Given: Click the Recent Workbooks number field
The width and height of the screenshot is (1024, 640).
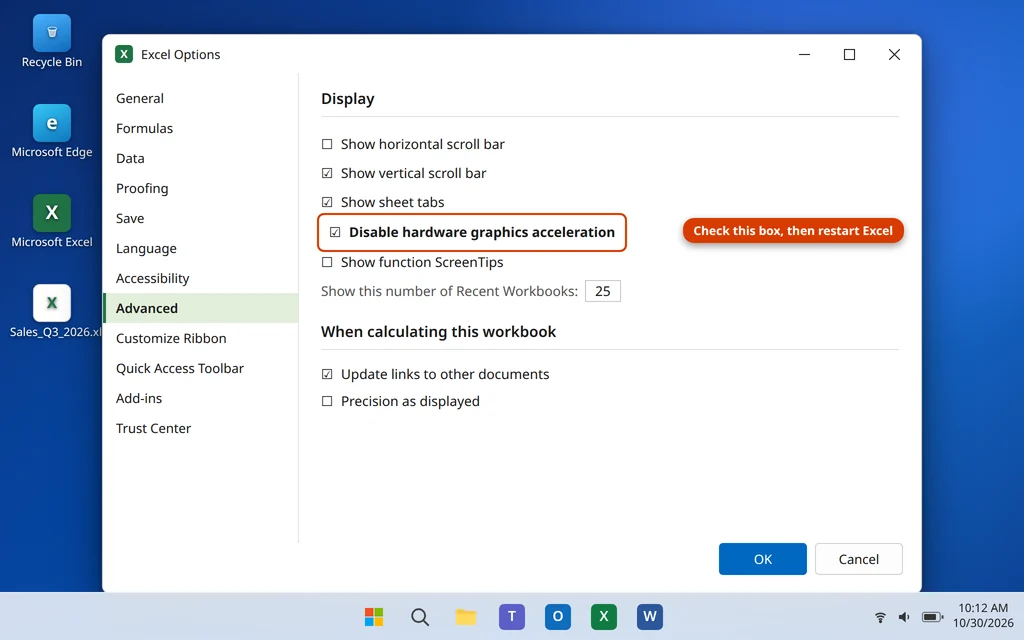Looking at the screenshot, I should point(603,291).
